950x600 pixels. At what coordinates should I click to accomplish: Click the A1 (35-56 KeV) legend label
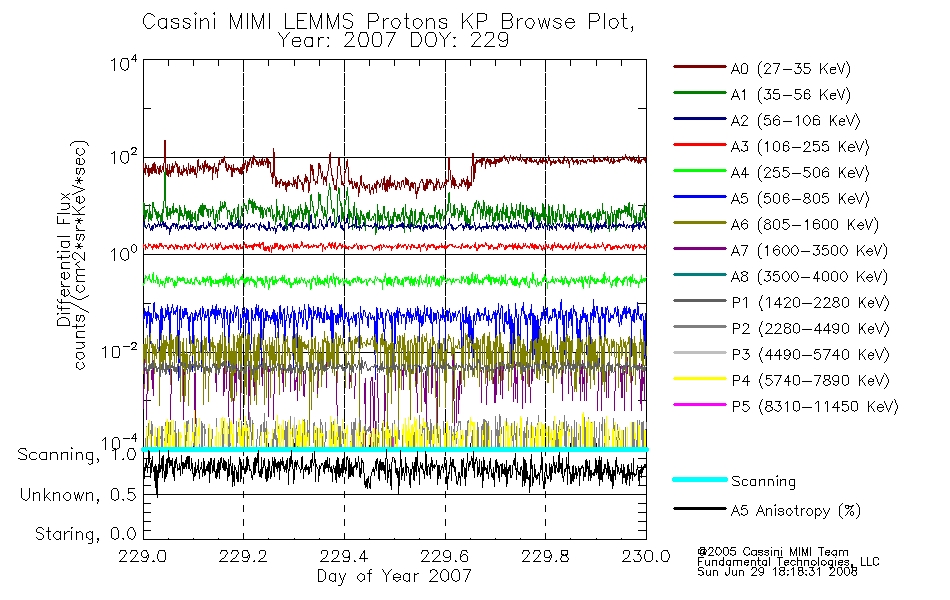[790, 95]
